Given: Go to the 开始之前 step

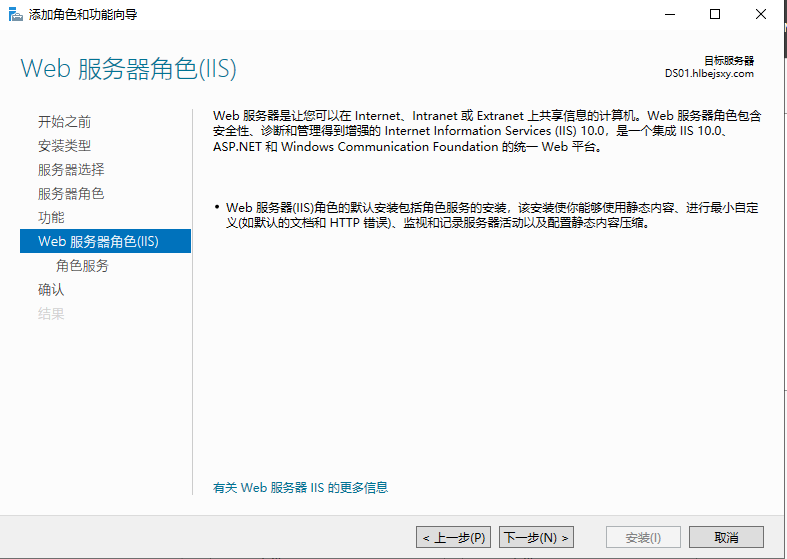Looking at the screenshot, I should (64, 122).
